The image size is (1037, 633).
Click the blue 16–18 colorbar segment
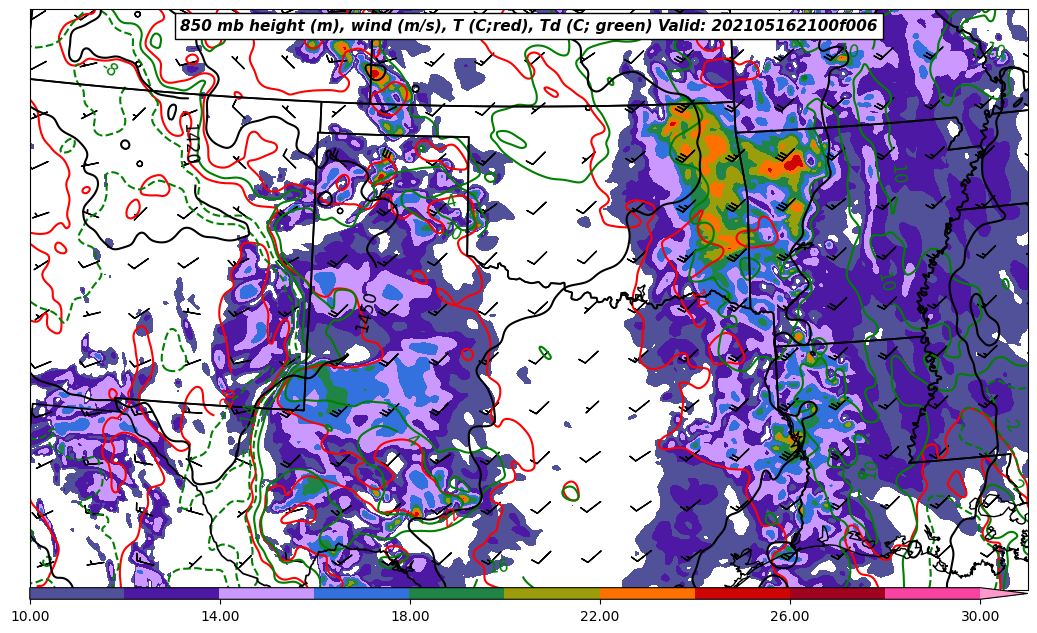coord(362,594)
